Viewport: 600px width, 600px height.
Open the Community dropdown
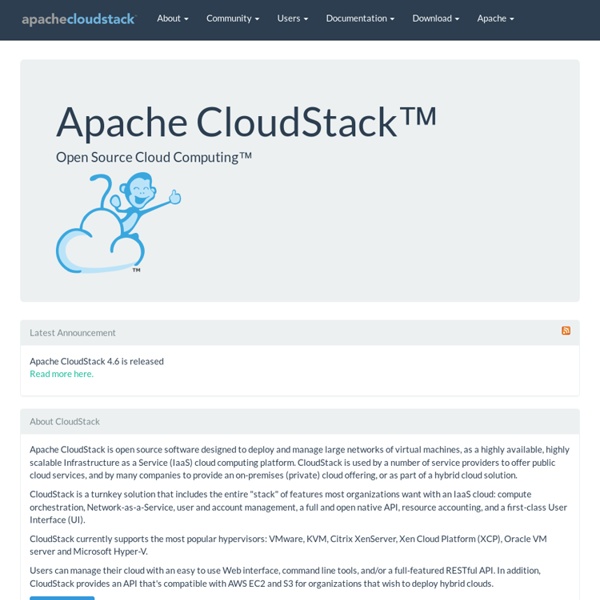click(232, 19)
